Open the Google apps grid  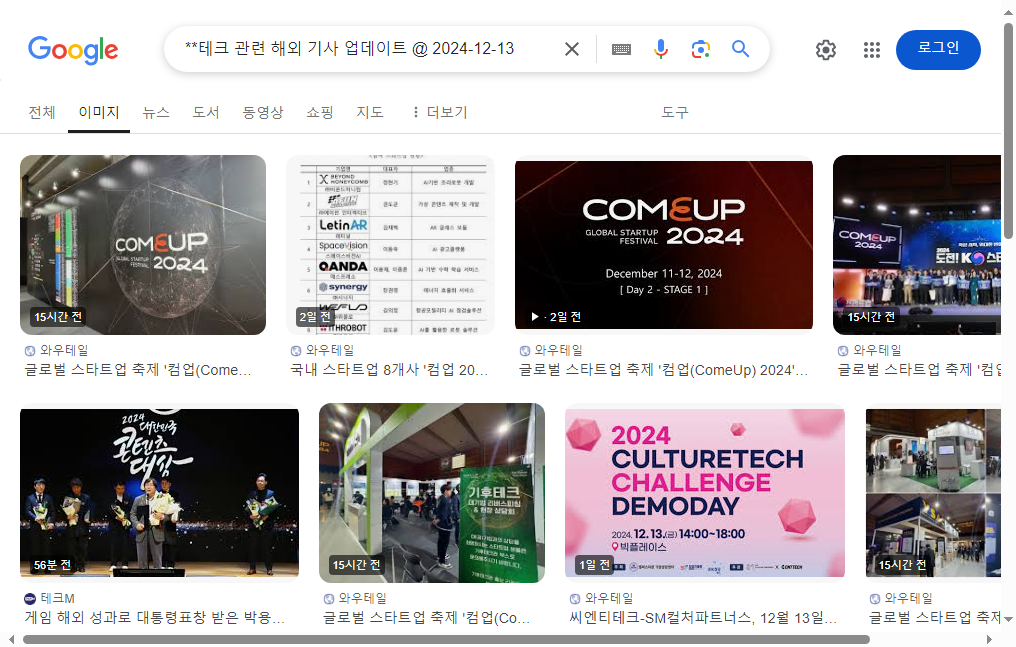coord(872,50)
